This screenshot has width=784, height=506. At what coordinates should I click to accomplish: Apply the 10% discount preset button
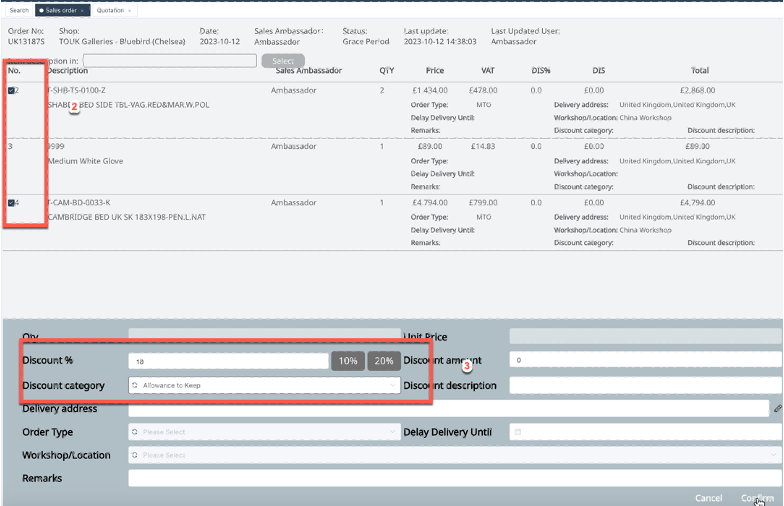348,361
